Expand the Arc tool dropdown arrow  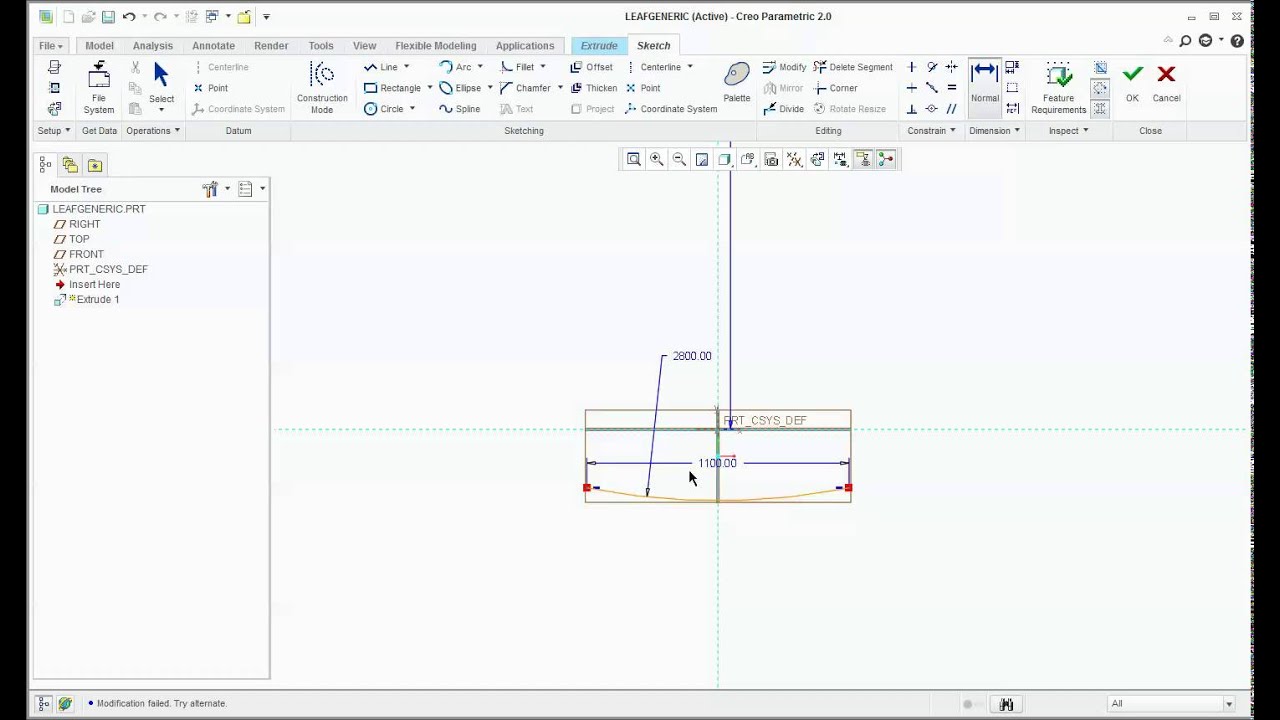tap(480, 67)
